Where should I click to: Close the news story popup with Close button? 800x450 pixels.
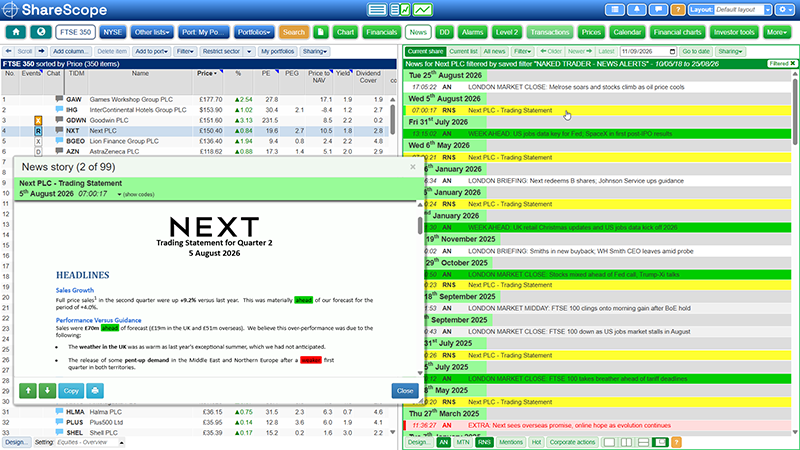[x=405, y=391]
